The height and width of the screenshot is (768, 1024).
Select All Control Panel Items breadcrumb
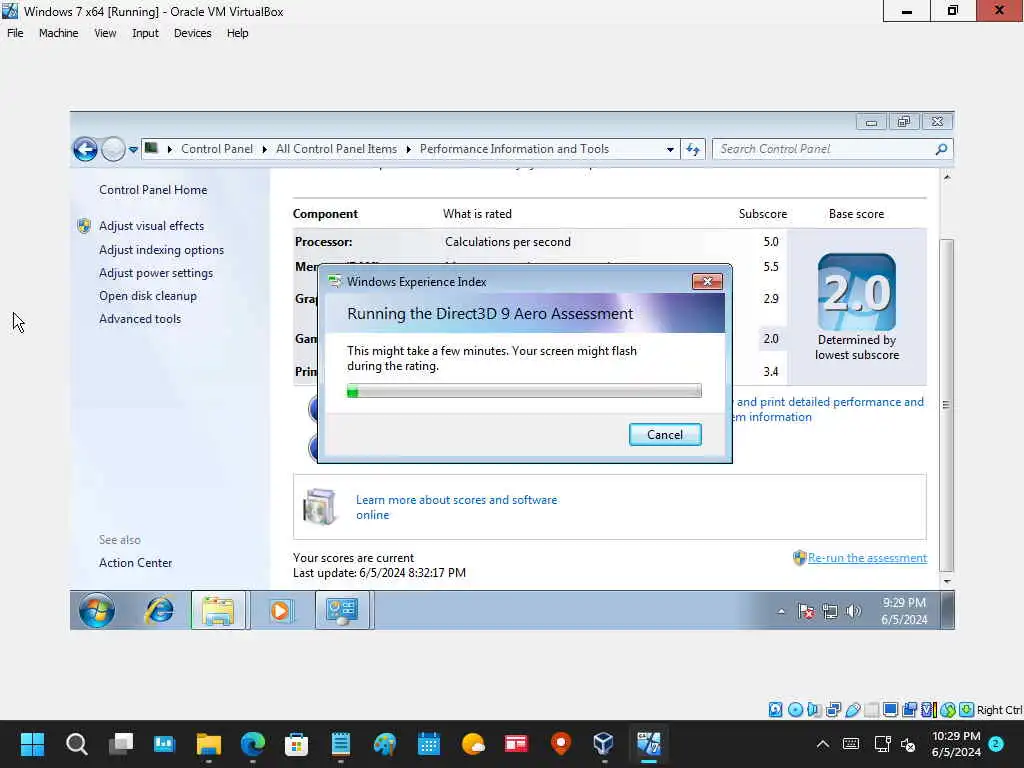pyautogui.click(x=336, y=149)
